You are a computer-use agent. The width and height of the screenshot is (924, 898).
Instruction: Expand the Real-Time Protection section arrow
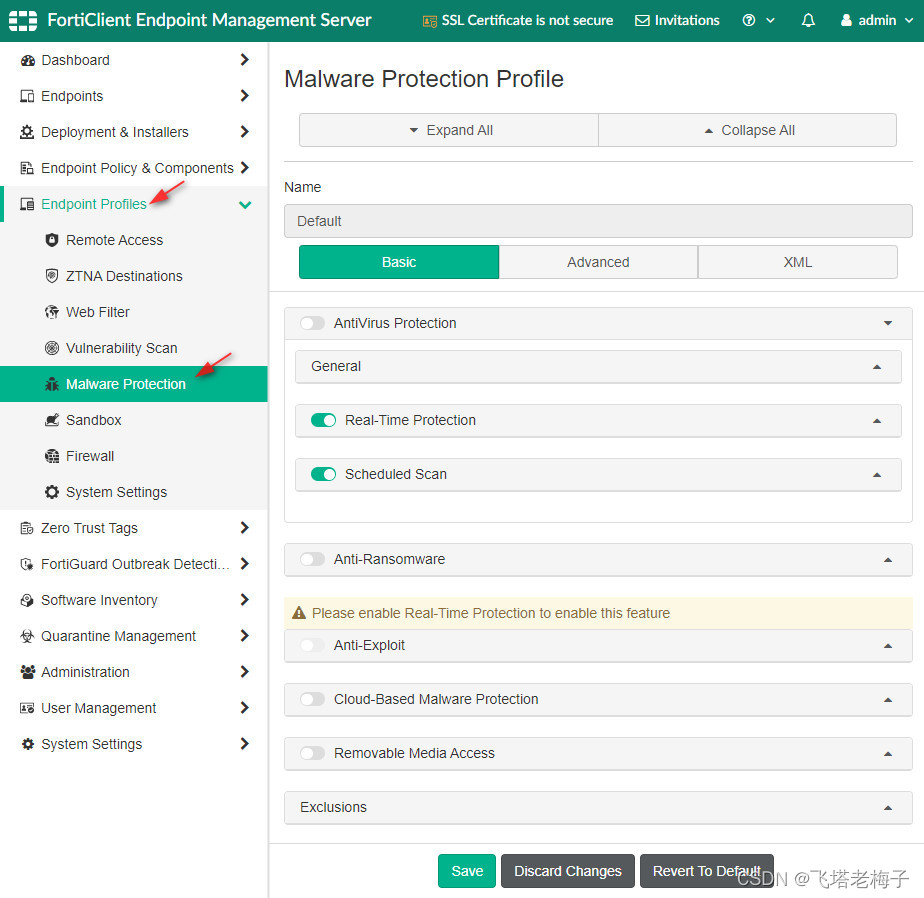[x=877, y=421]
